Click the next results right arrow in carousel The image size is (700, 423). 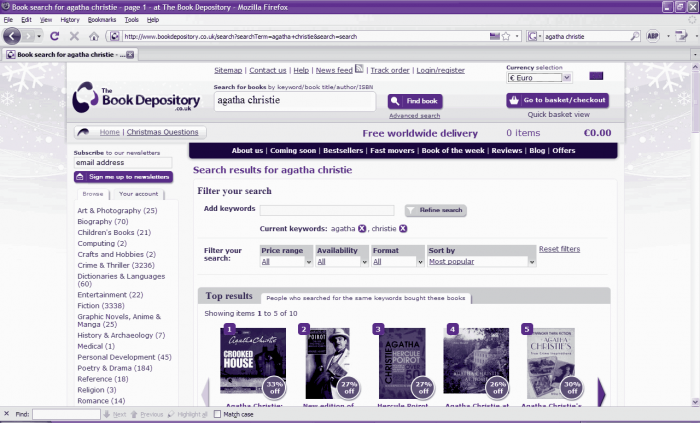coord(602,393)
